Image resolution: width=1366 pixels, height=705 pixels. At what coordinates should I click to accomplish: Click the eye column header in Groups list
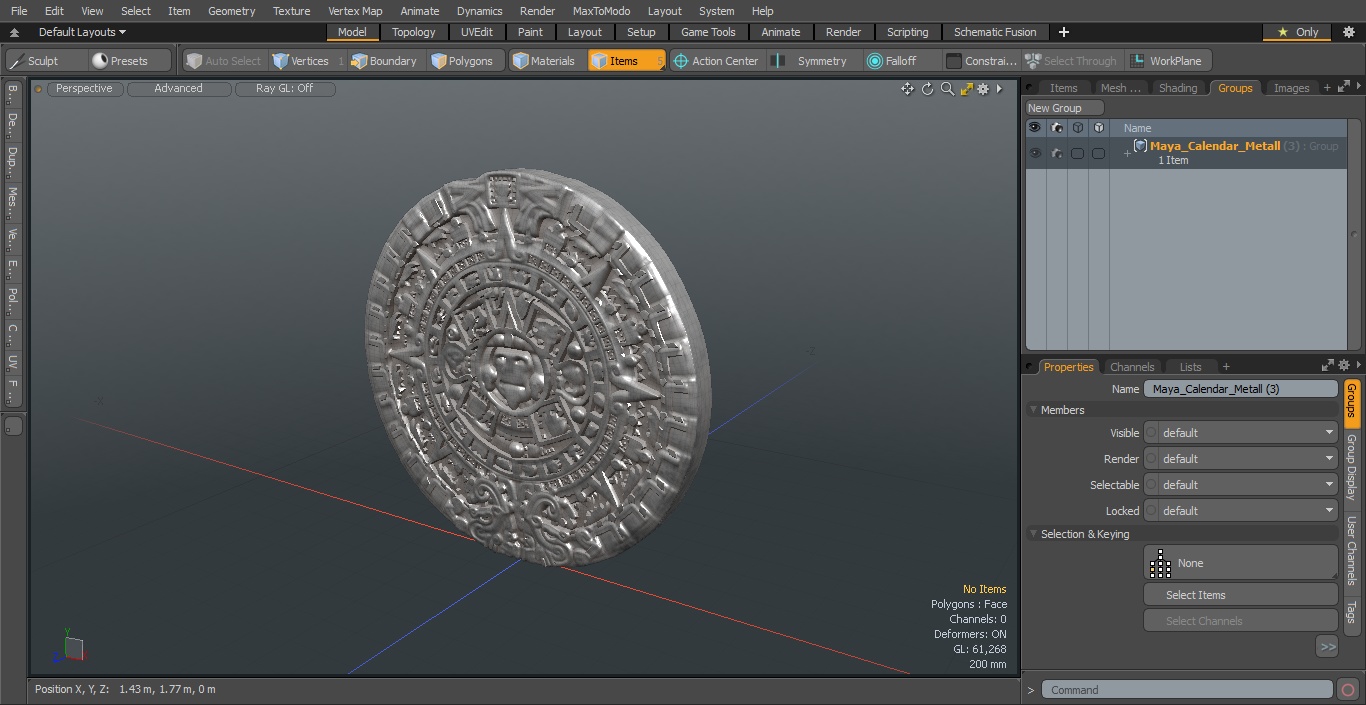click(1035, 128)
